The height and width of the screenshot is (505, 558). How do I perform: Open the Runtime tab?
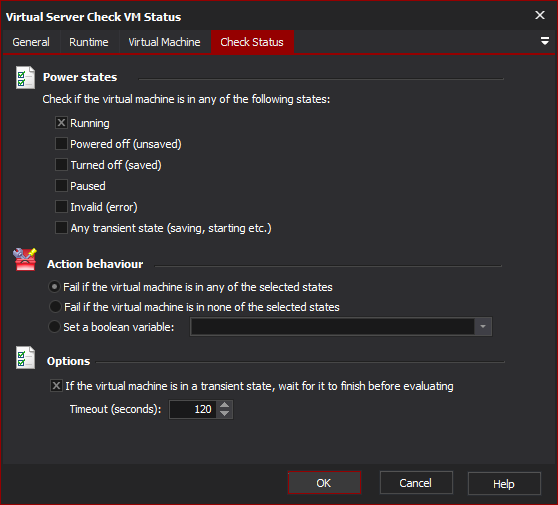click(x=89, y=42)
